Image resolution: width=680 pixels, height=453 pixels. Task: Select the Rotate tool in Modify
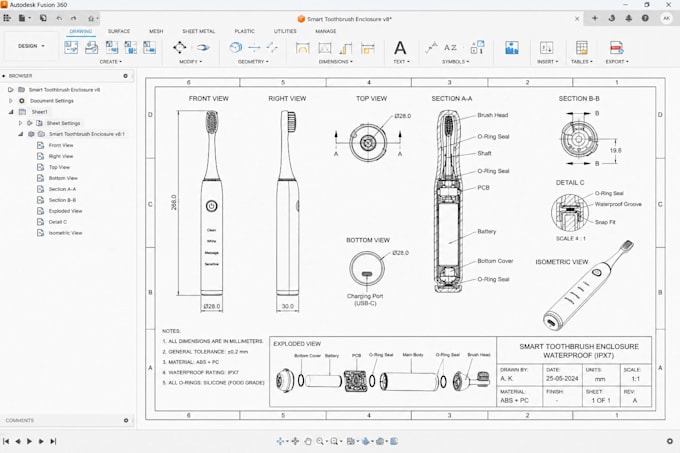203,47
